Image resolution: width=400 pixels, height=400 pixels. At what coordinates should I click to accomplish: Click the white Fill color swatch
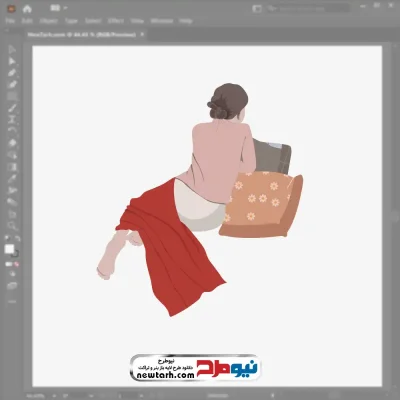[10, 249]
